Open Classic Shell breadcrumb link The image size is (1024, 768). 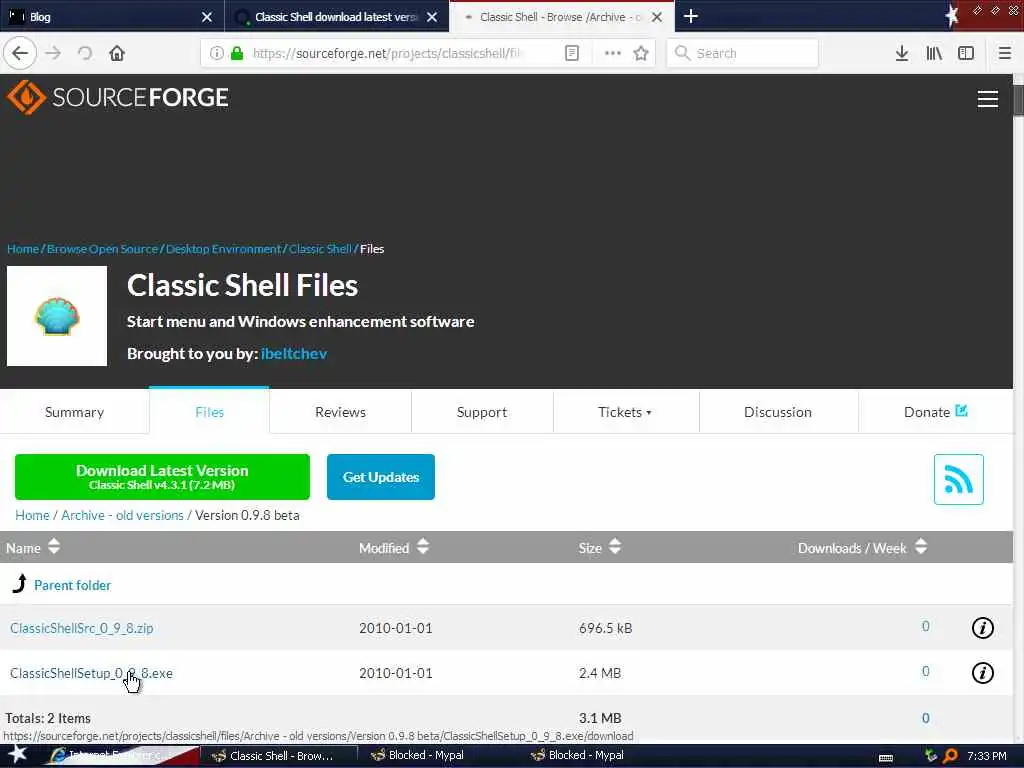pos(320,249)
